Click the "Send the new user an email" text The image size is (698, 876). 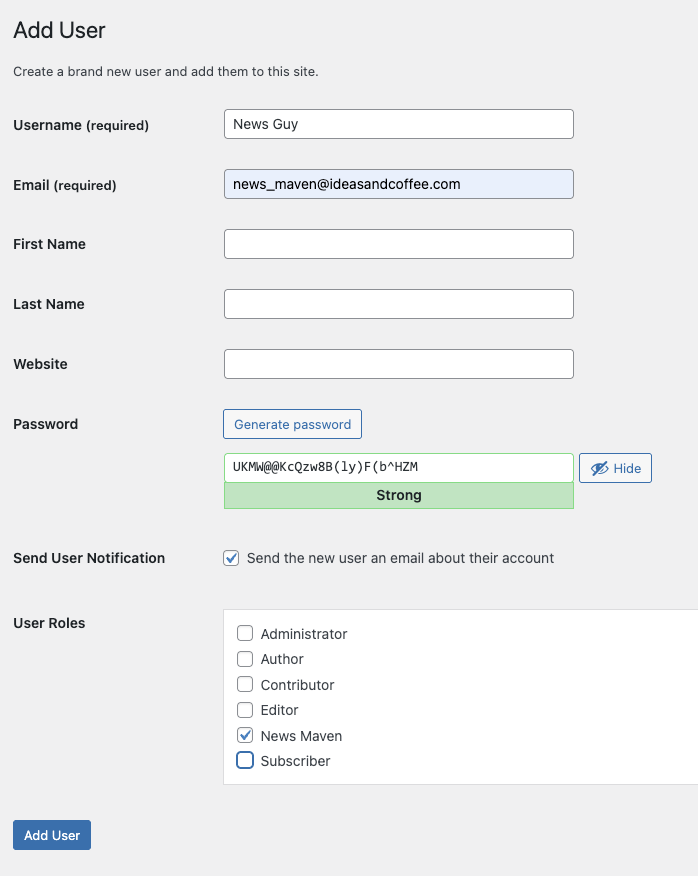(x=400, y=558)
